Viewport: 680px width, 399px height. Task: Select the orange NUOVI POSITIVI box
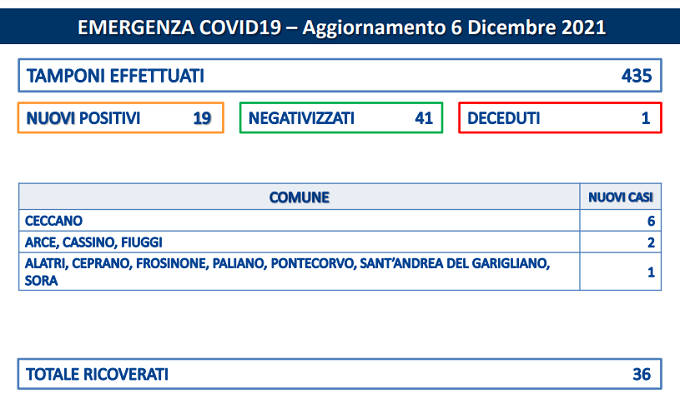[121, 118]
